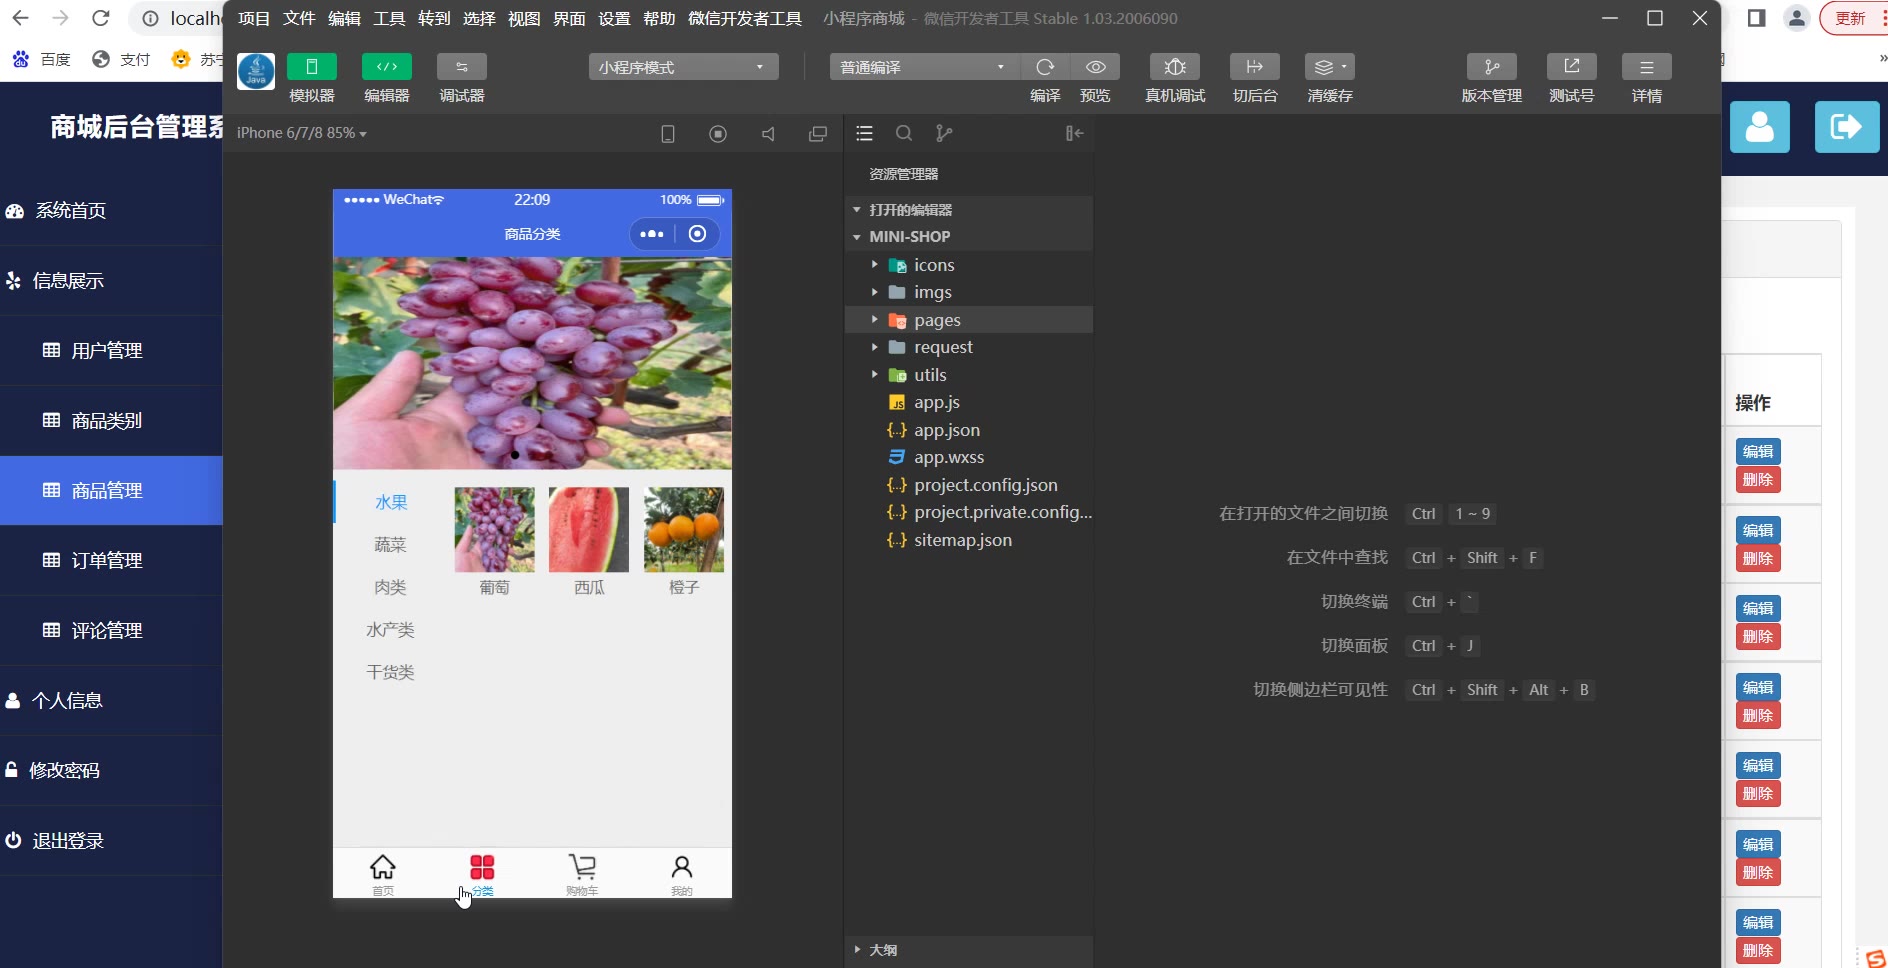Open the 项目 menu
The width and height of the screenshot is (1888, 968).
(x=254, y=18)
